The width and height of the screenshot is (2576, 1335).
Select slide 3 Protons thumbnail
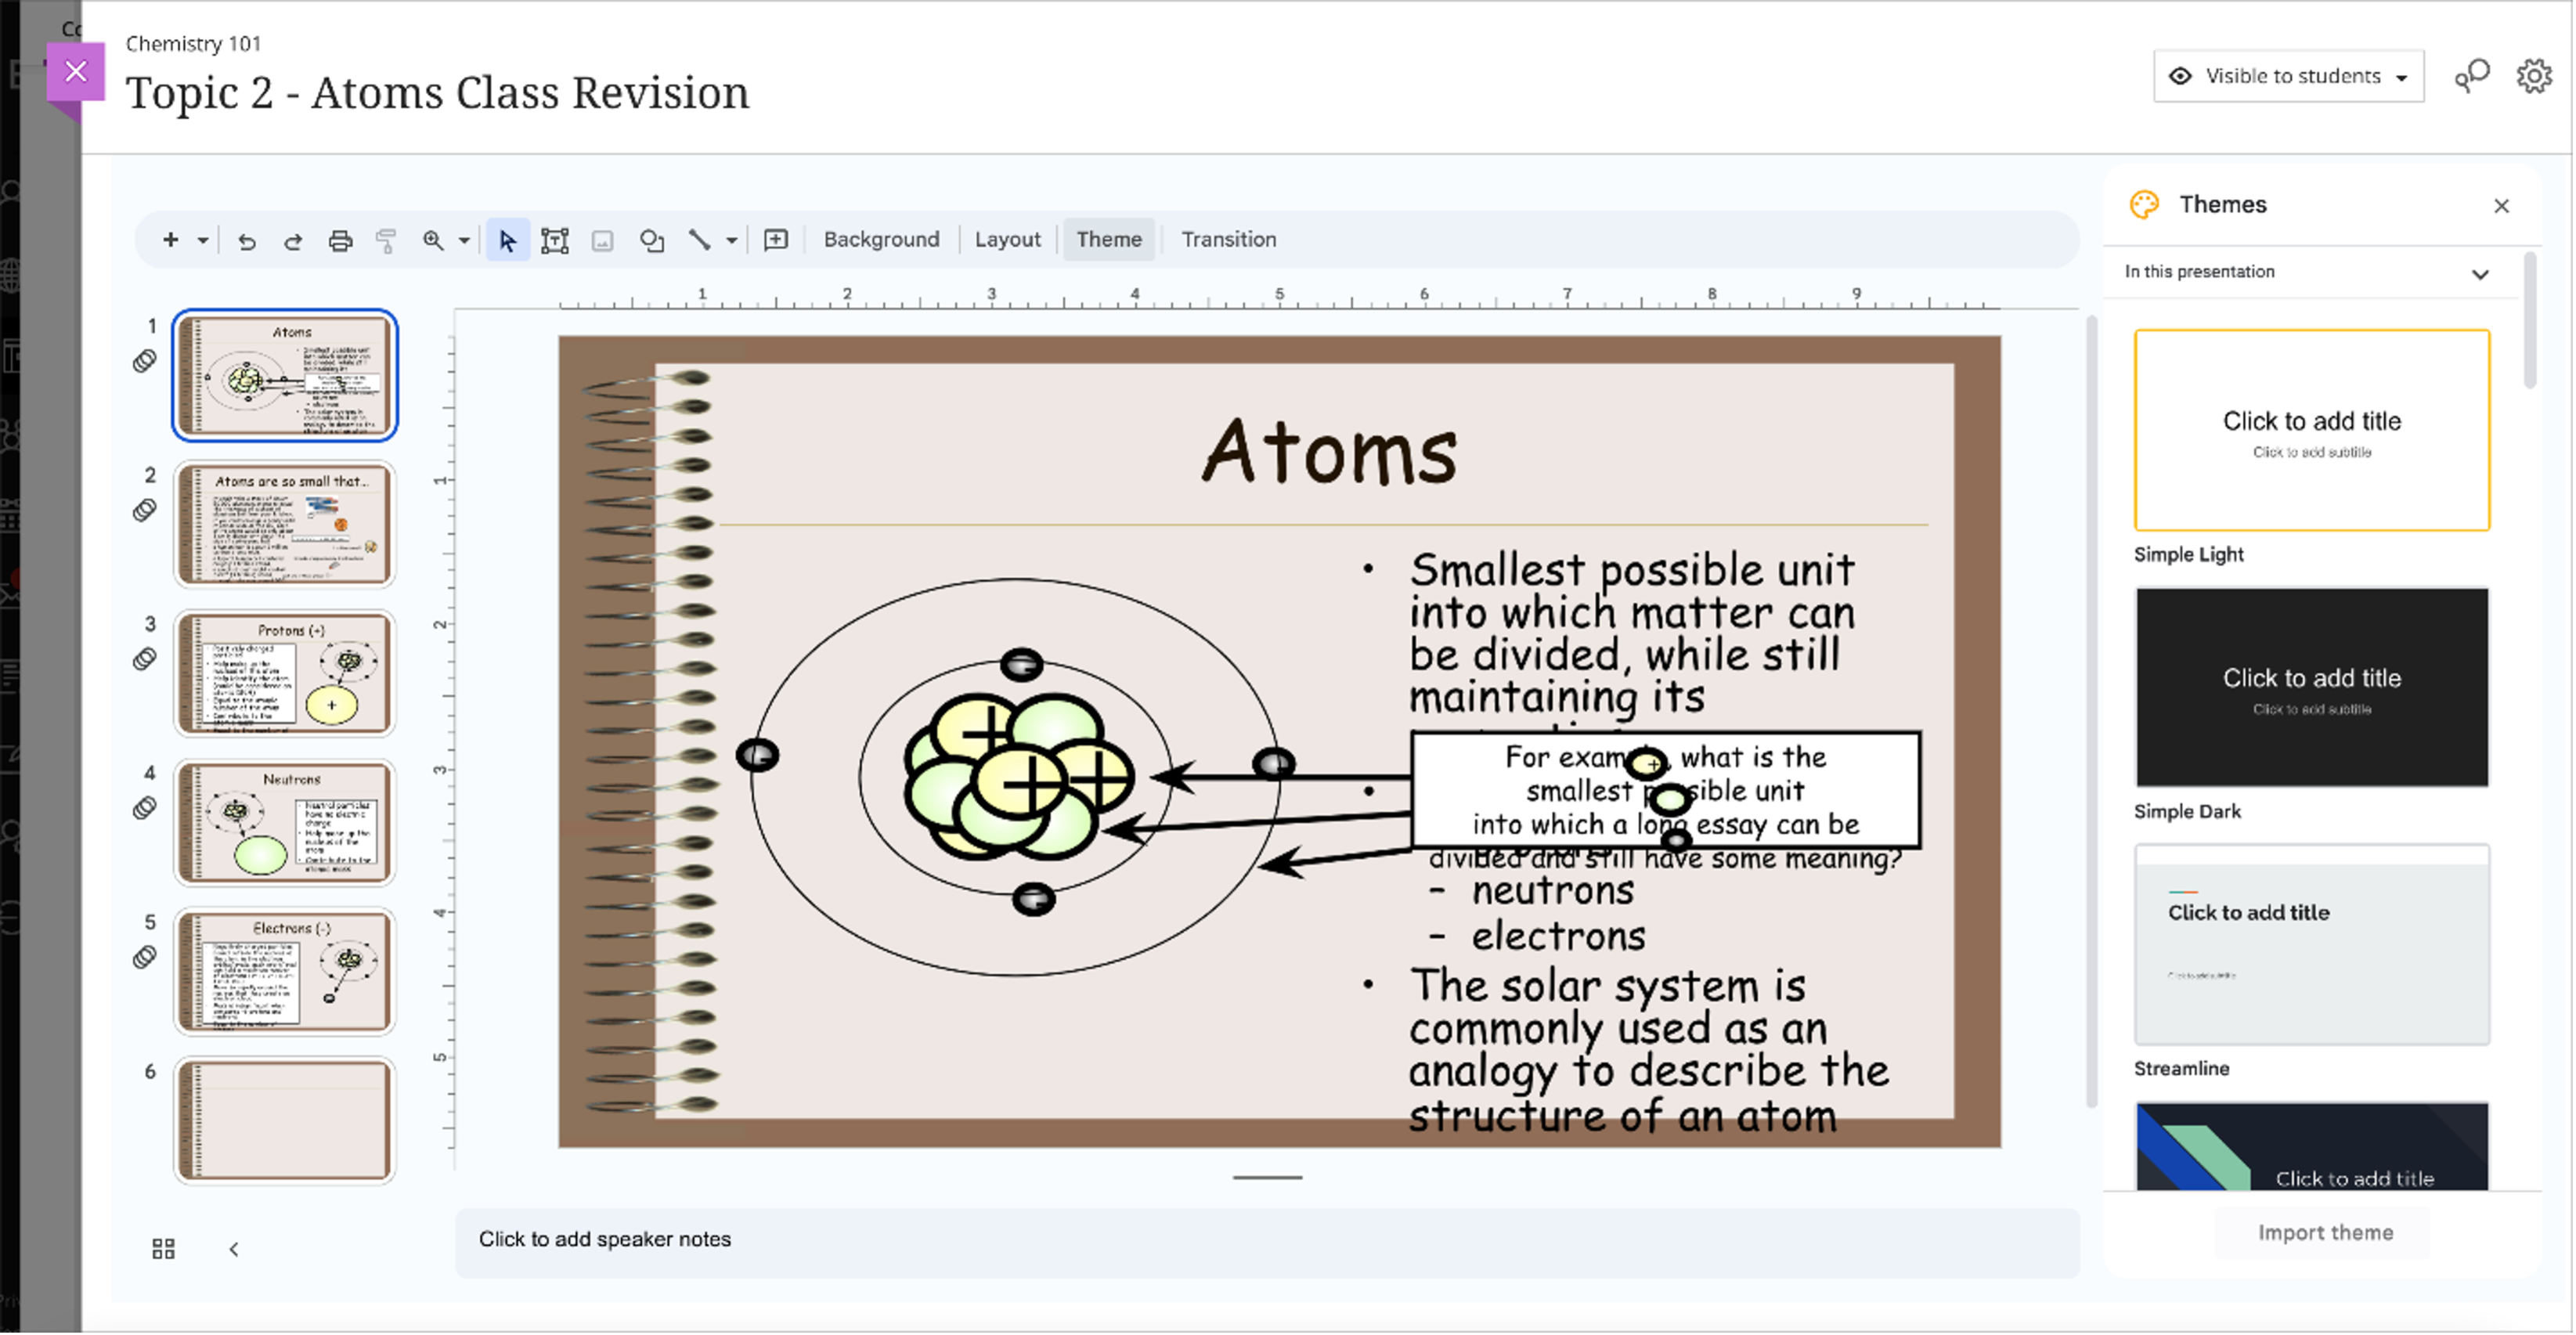click(x=285, y=673)
